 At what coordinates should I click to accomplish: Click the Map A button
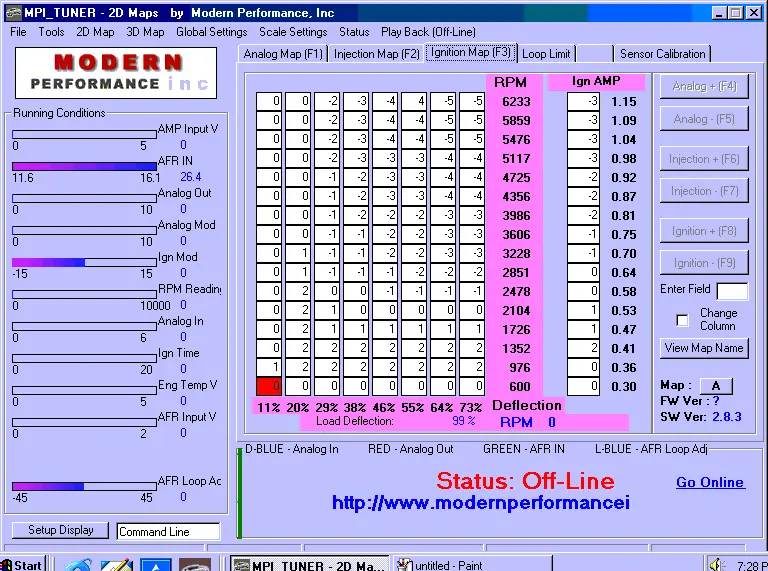pyautogui.click(x=715, y=386)
